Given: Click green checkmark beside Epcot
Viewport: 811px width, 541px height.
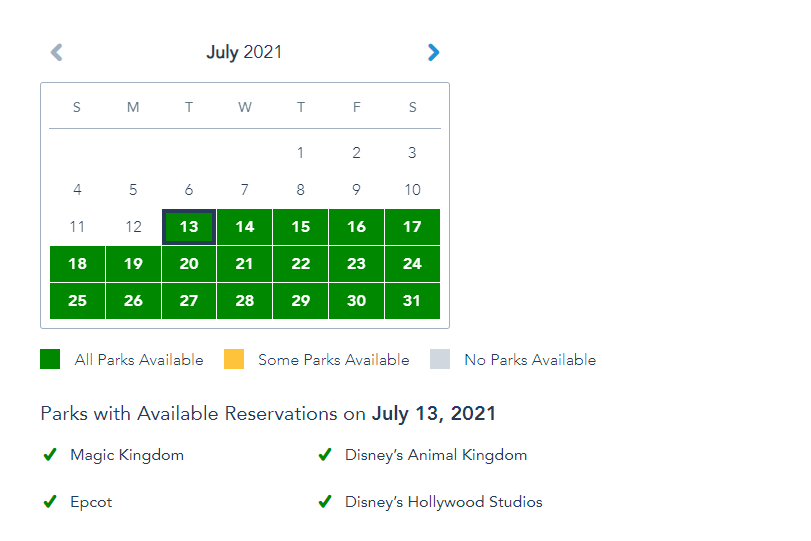Looking at the screenshot, I should 49,502.
